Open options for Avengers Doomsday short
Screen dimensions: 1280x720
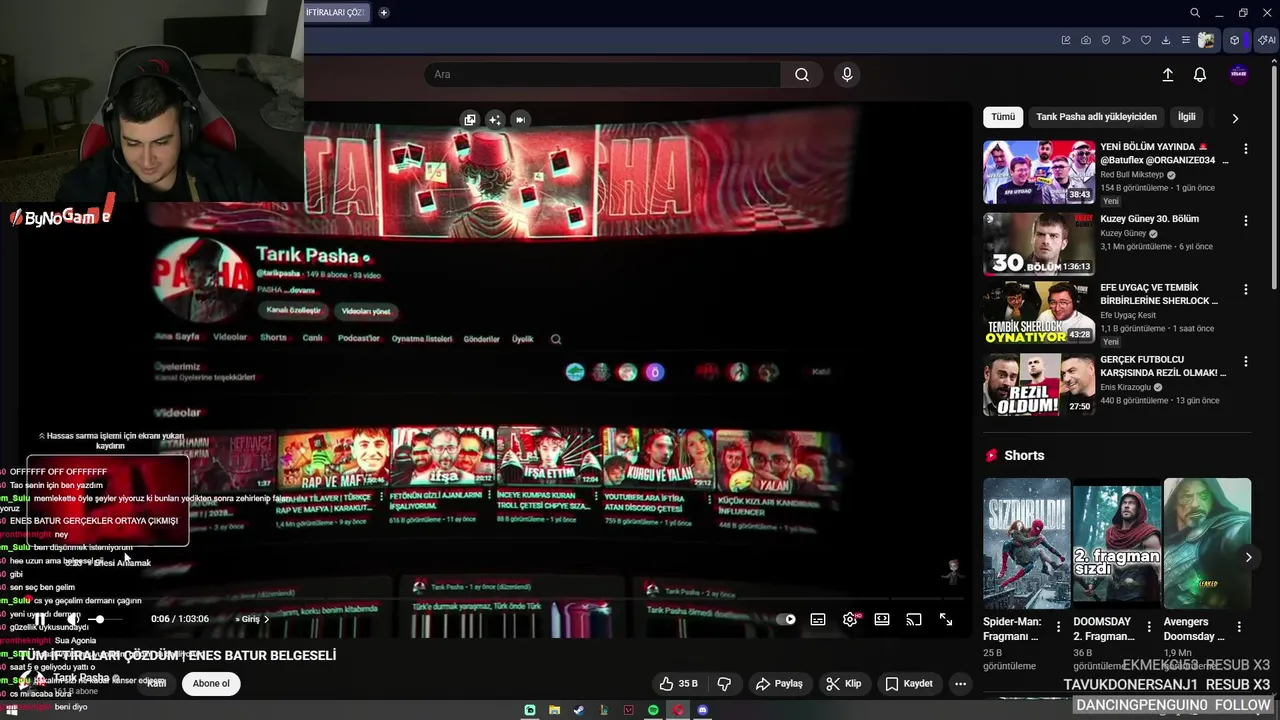1239,627
